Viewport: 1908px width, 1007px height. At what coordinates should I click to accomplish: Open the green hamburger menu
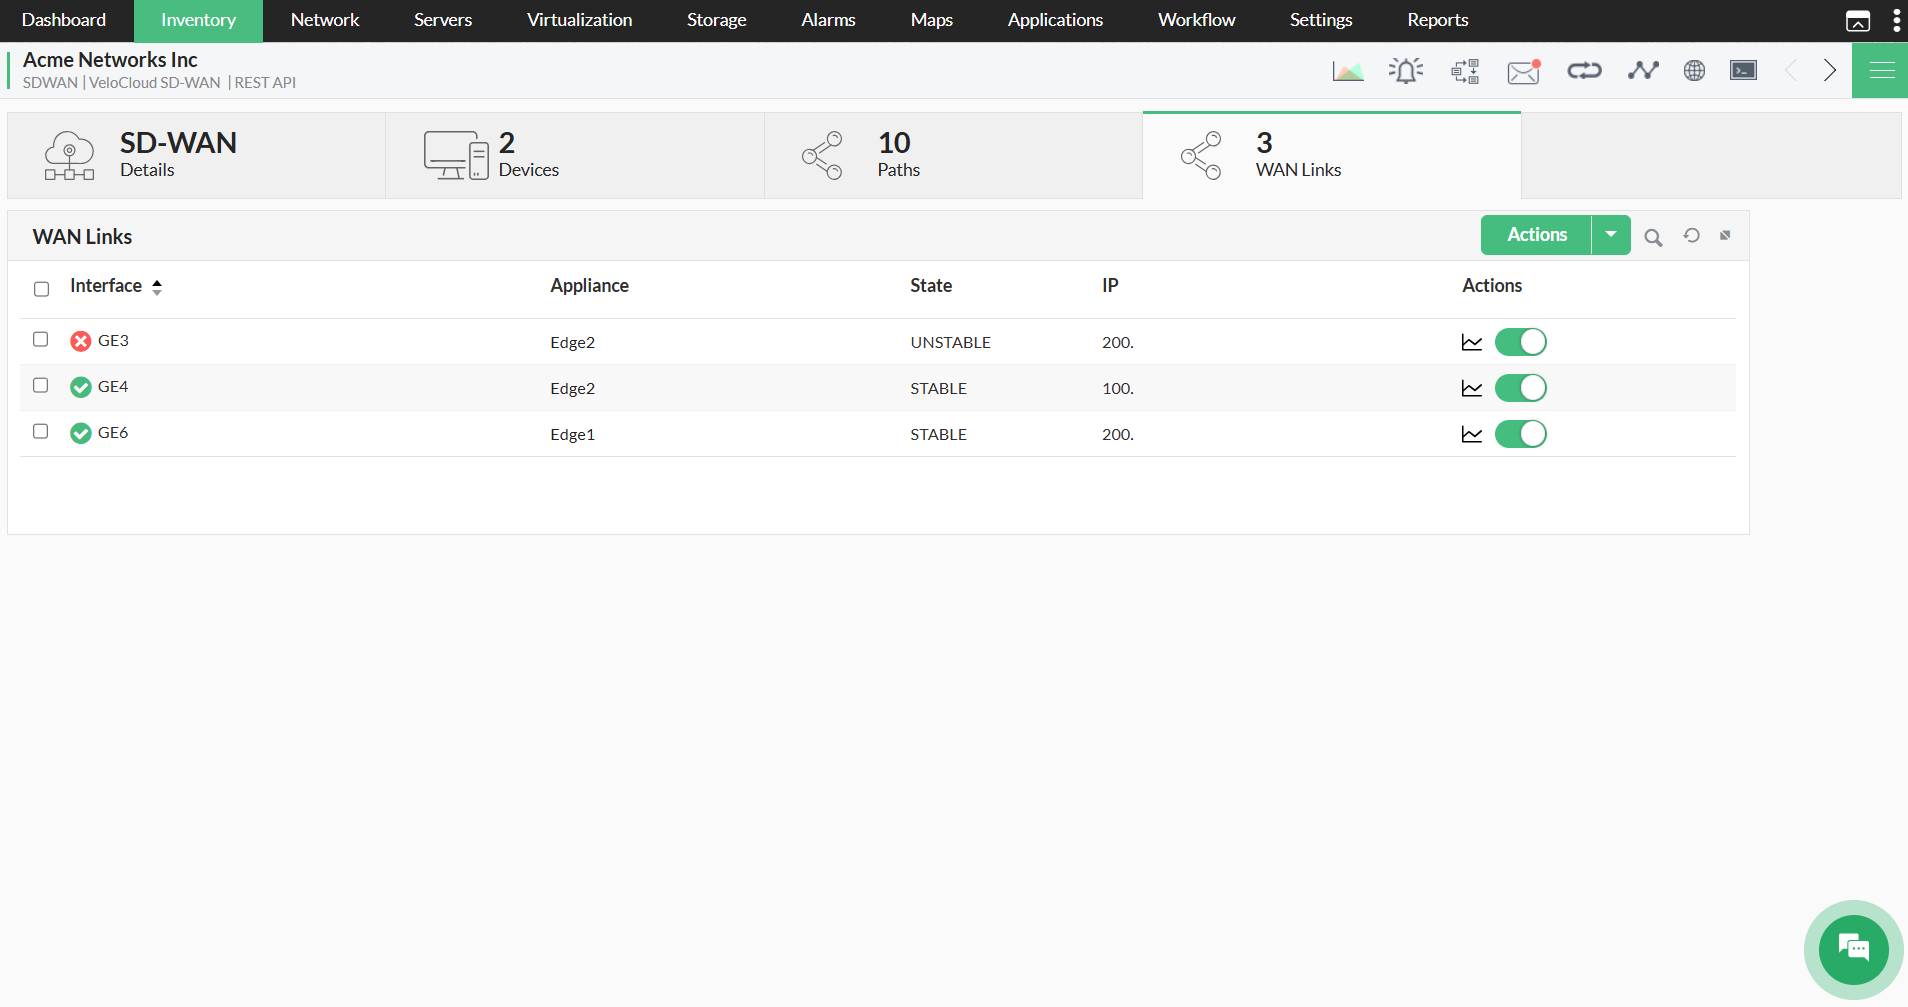(1881, 70)
